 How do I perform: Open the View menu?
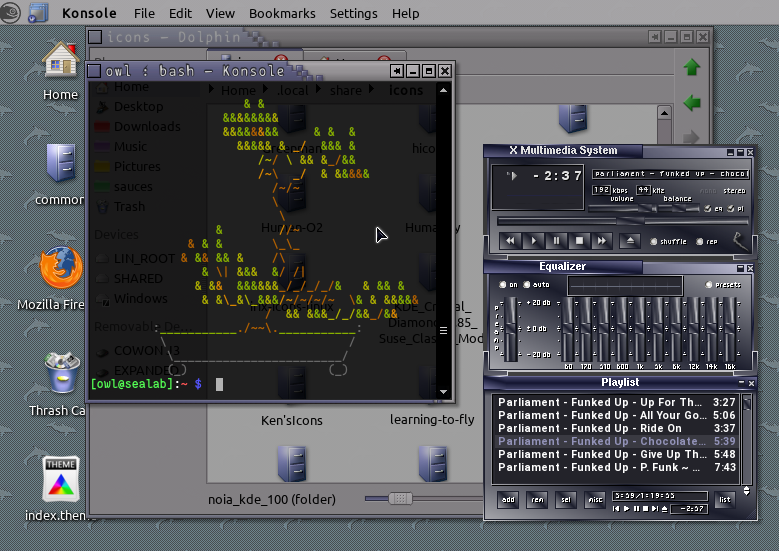(220, 13)
